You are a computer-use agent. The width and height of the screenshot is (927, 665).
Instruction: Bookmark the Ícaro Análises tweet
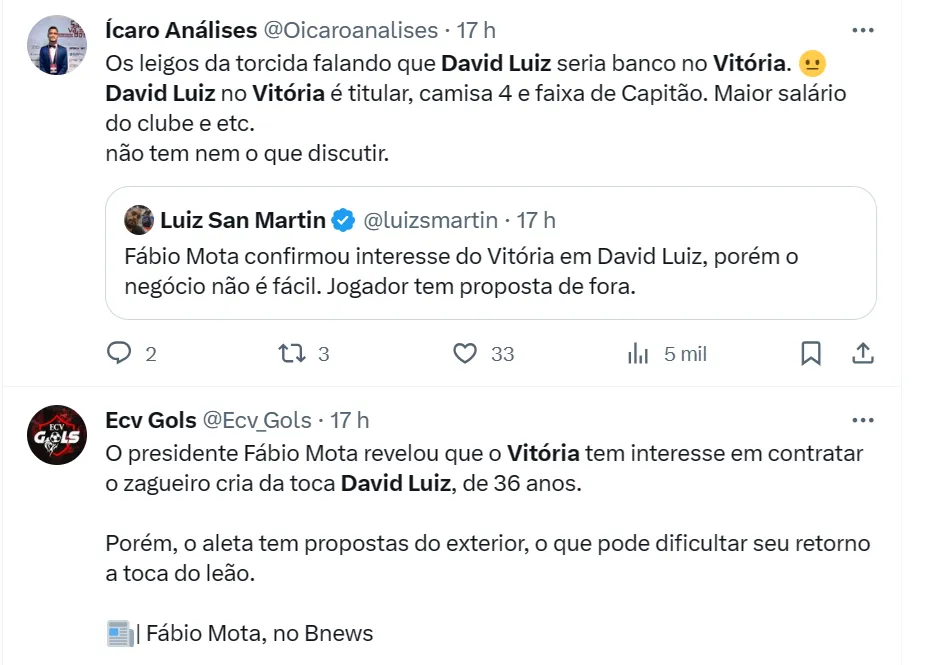point(811,353)
